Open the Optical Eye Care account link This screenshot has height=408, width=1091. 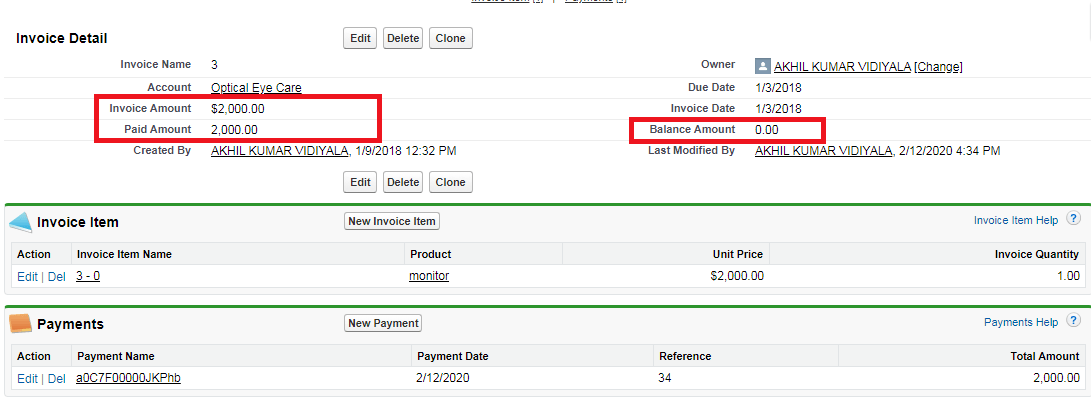pyautogui.click(x=256, y=88)
